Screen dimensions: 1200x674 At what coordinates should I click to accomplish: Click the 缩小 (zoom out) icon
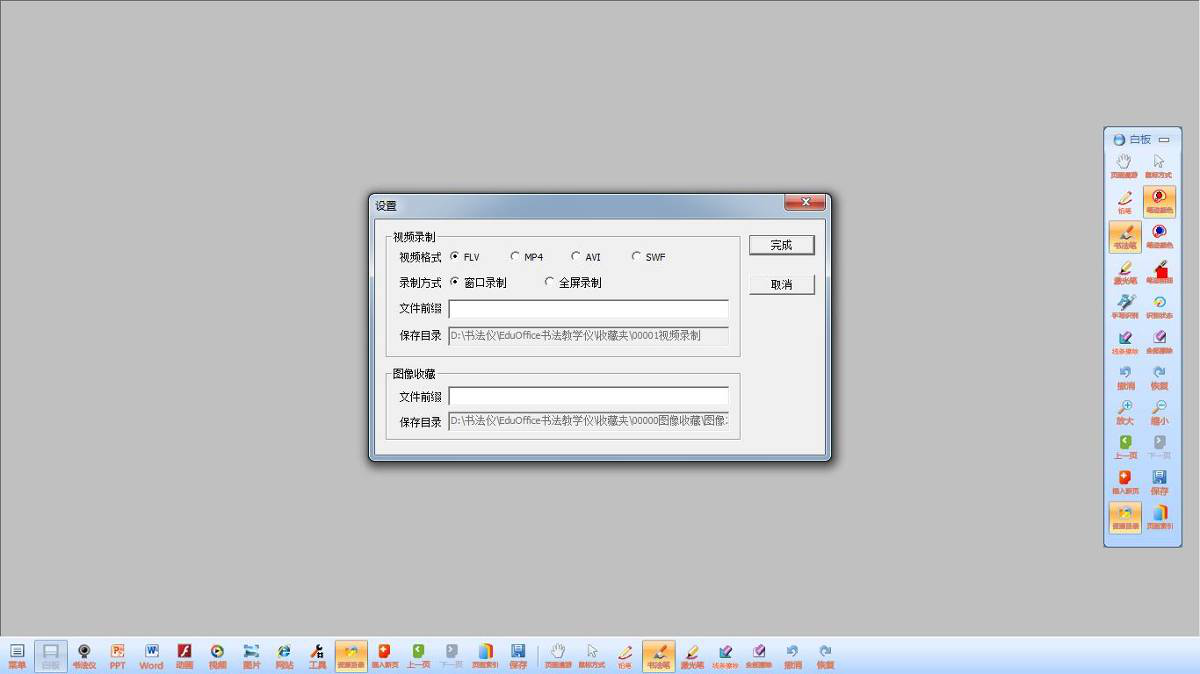1159,412
